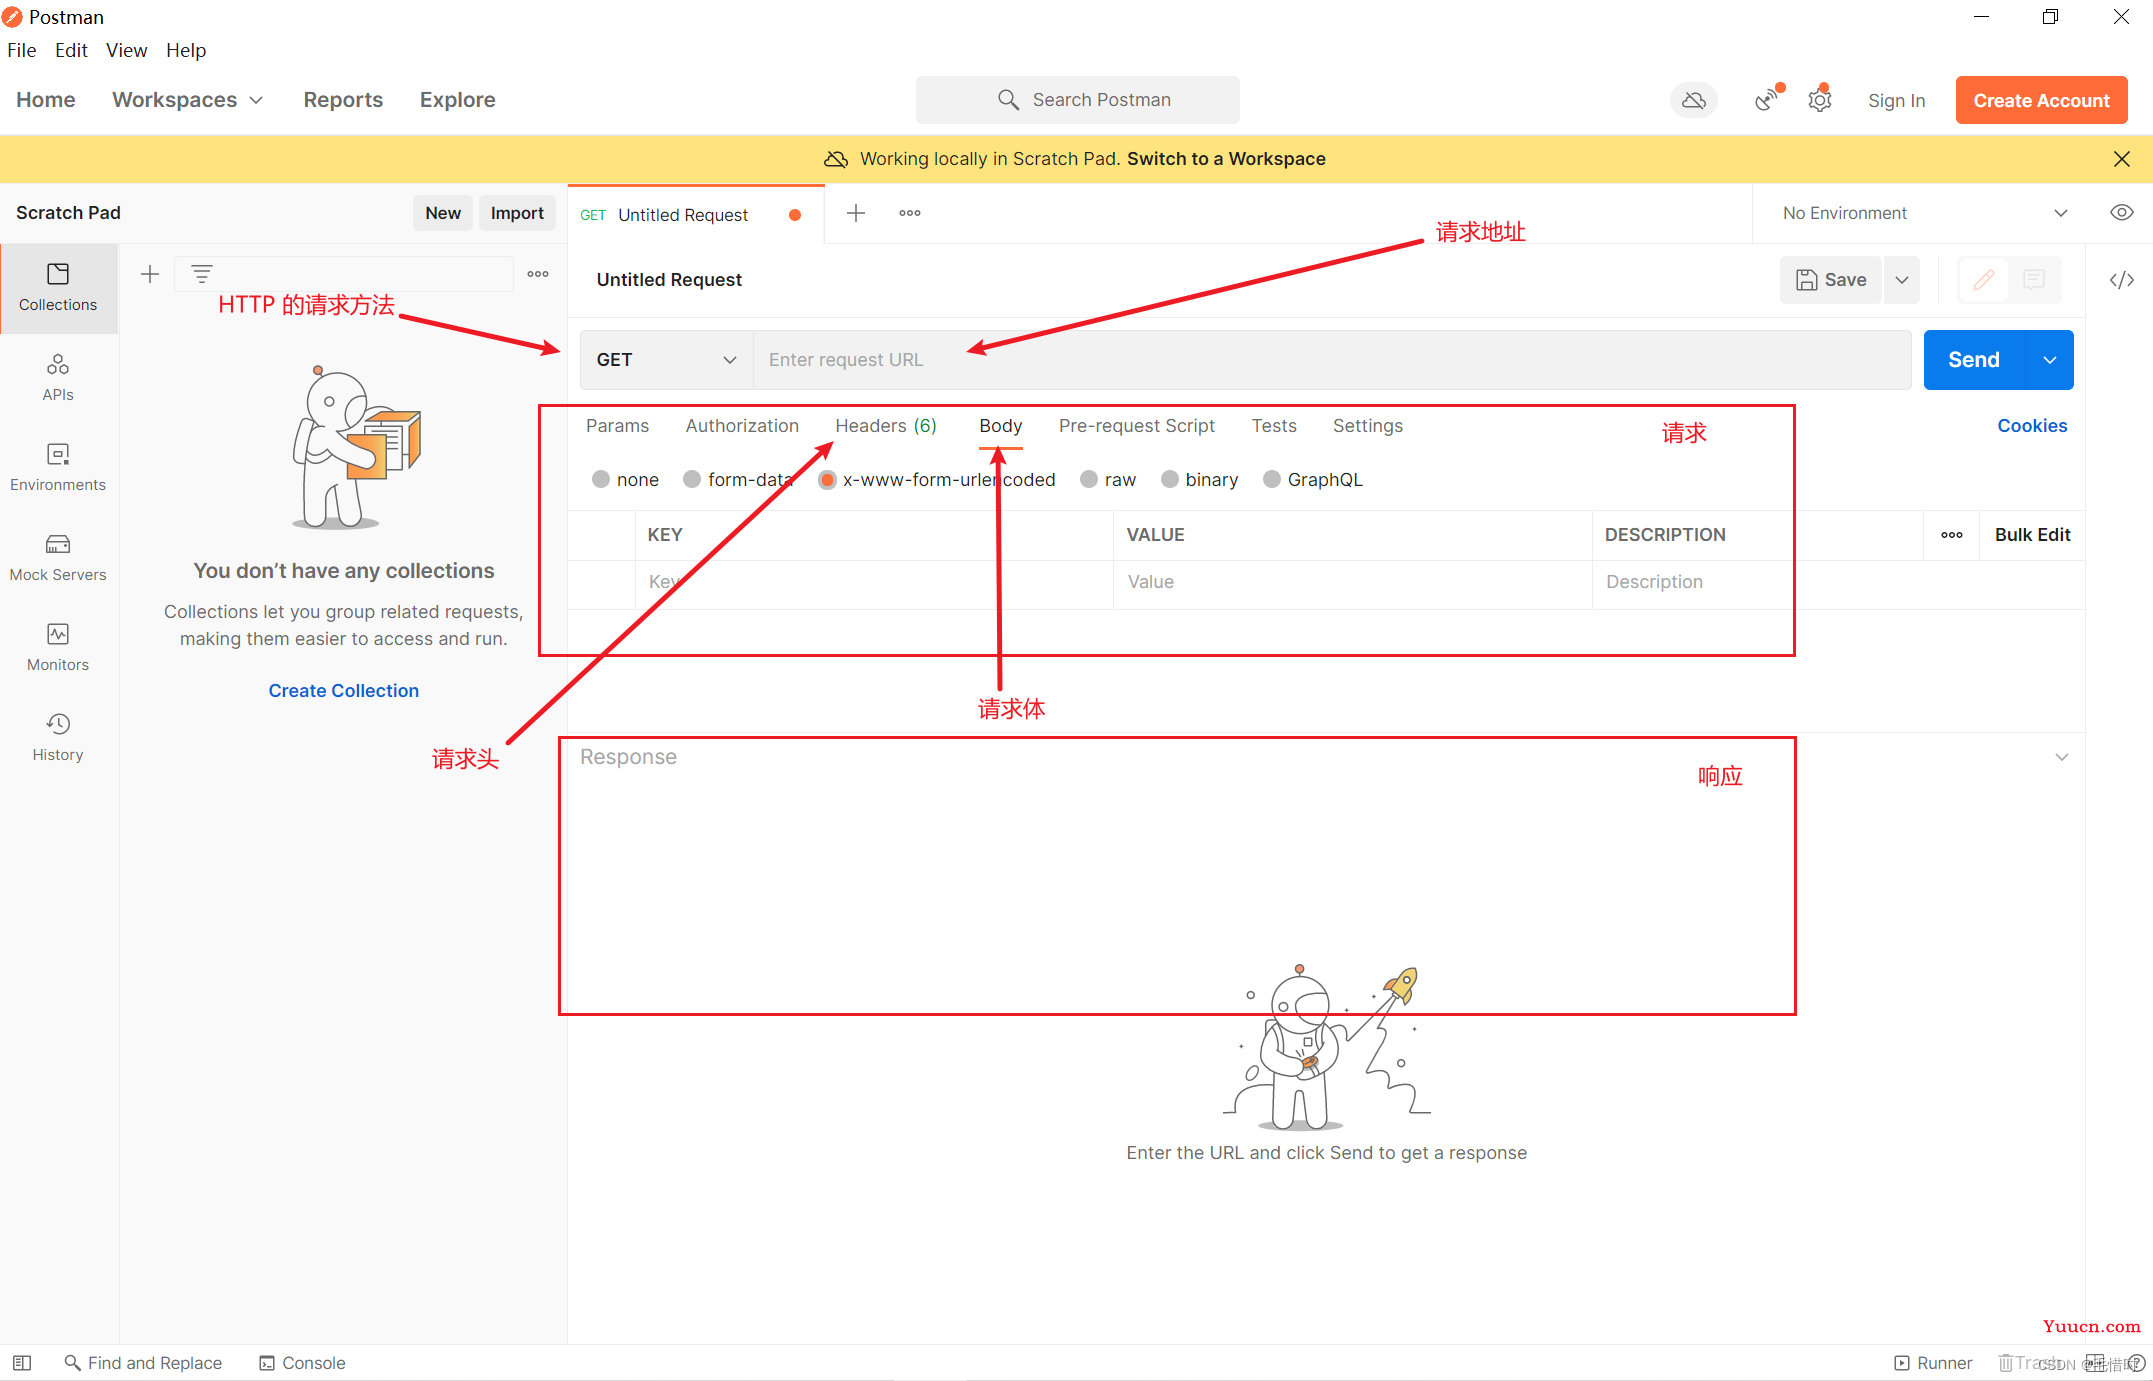This screenshot has width=2153, height=1381.
Task: Open the History sidebar panel
Action: point(58,737)
